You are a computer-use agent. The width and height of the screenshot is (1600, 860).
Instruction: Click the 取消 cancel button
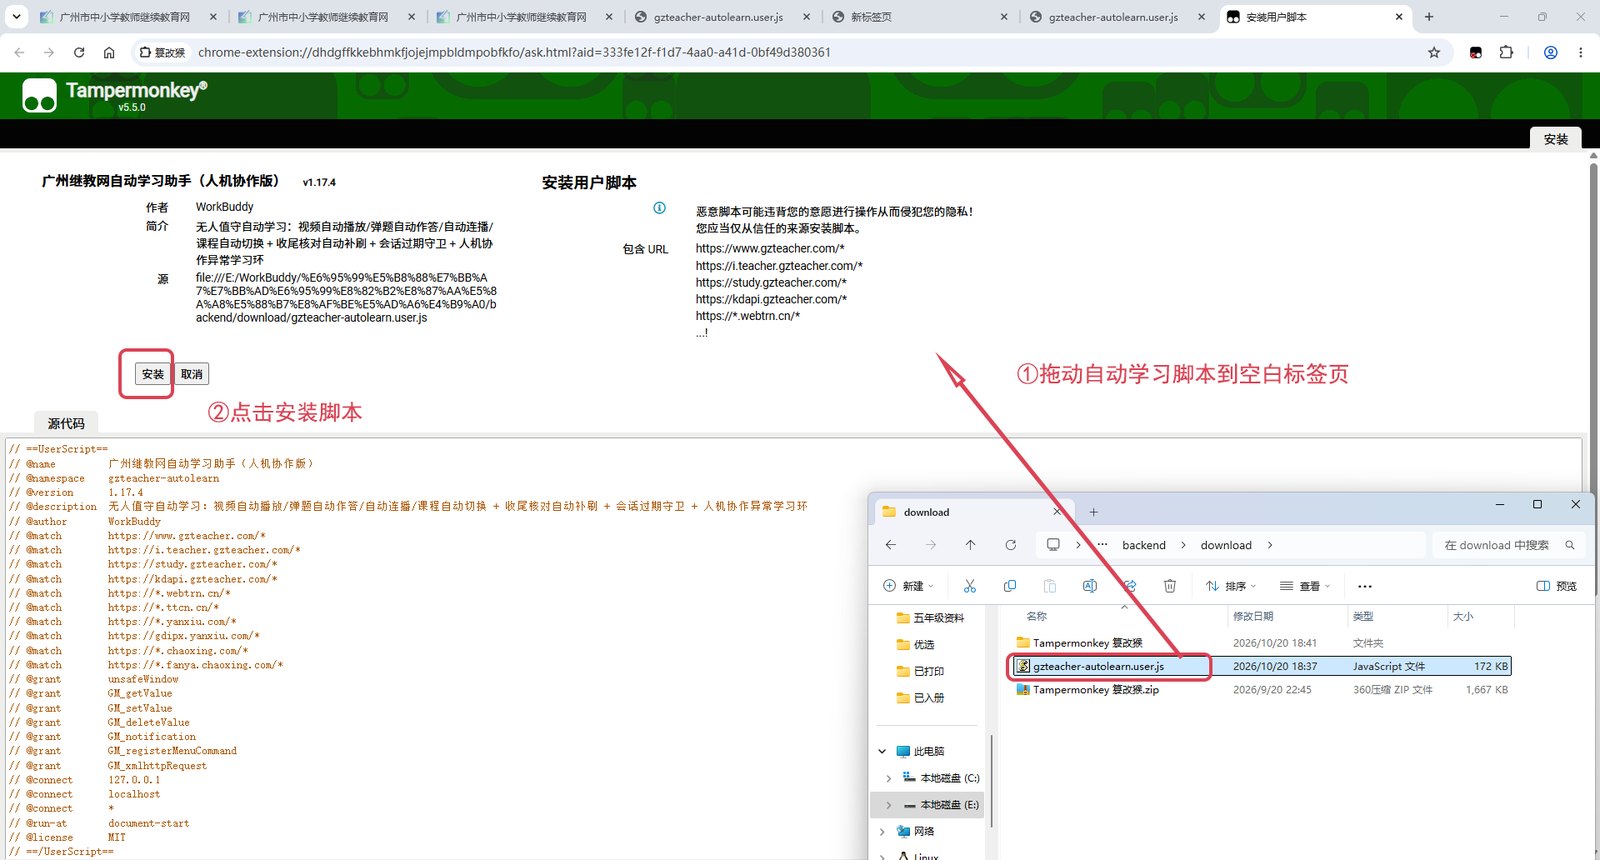point(191,374)
